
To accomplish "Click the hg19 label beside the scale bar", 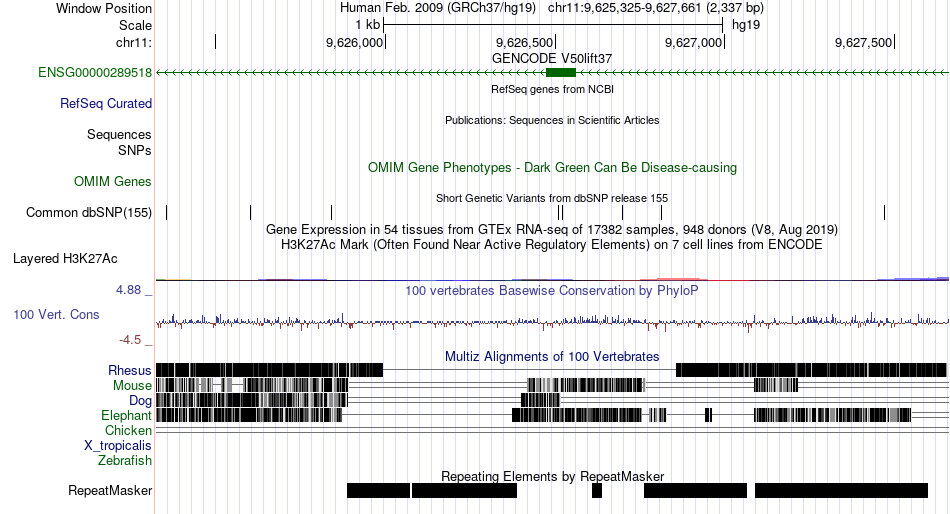I will (746, 25).
